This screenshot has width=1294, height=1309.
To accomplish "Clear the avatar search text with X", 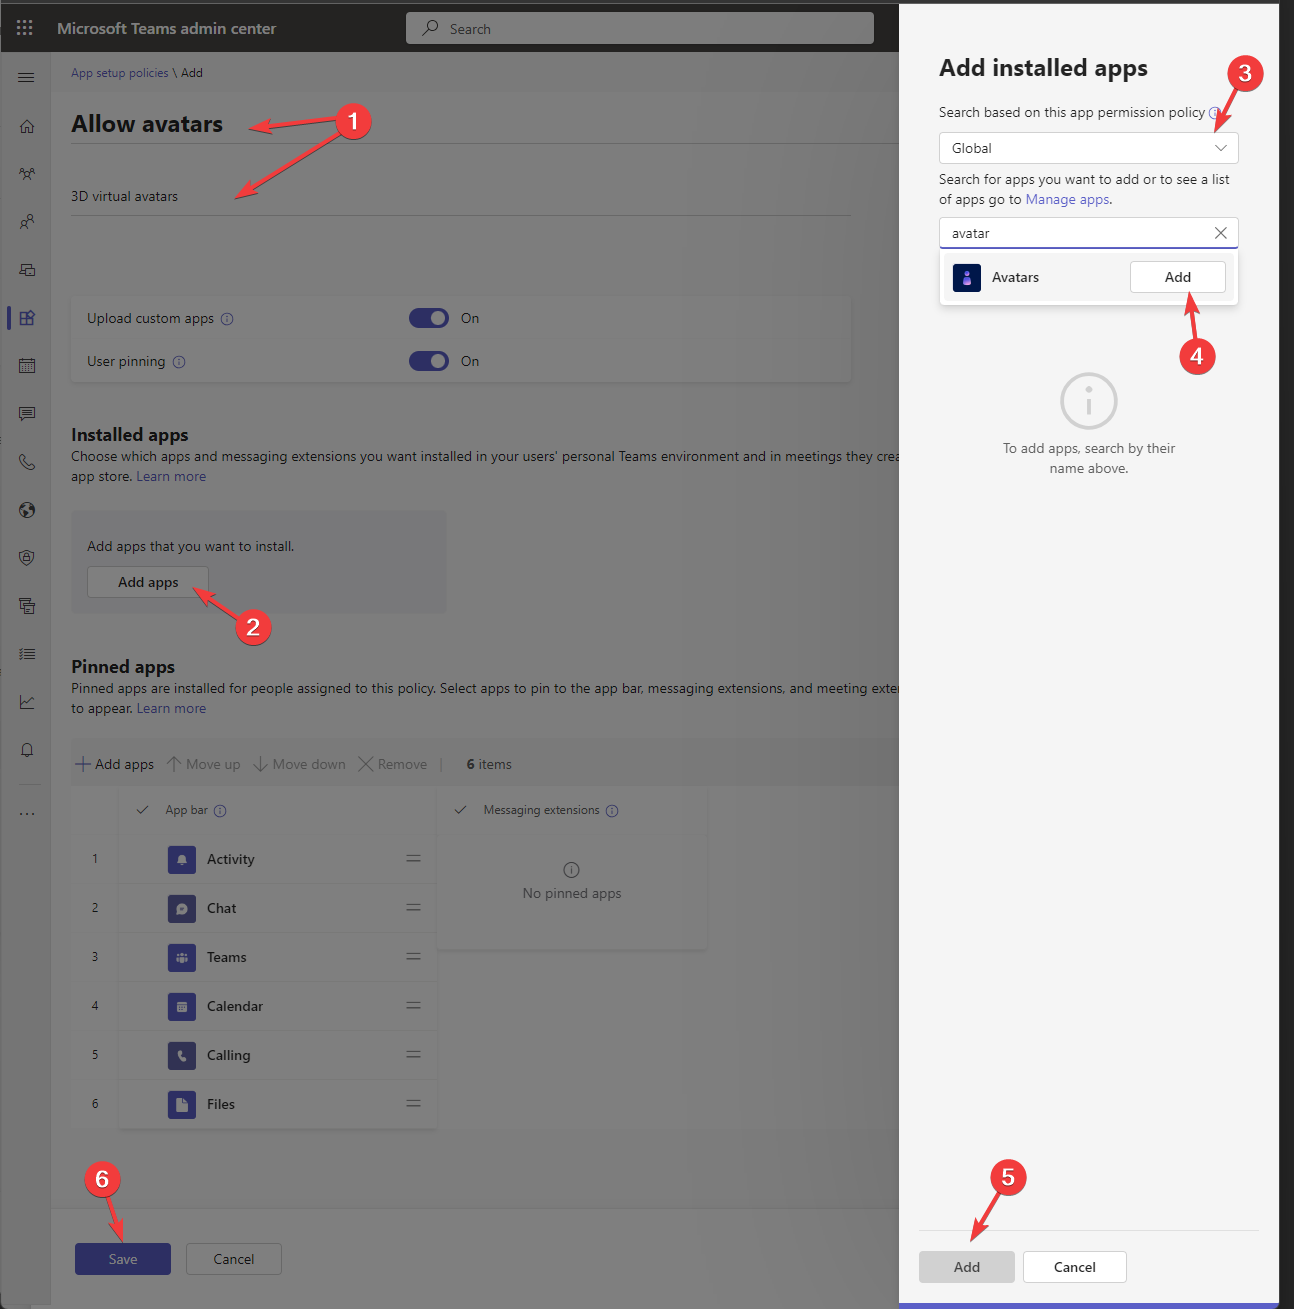I will pyautogui.click(x=1221, y=233).
